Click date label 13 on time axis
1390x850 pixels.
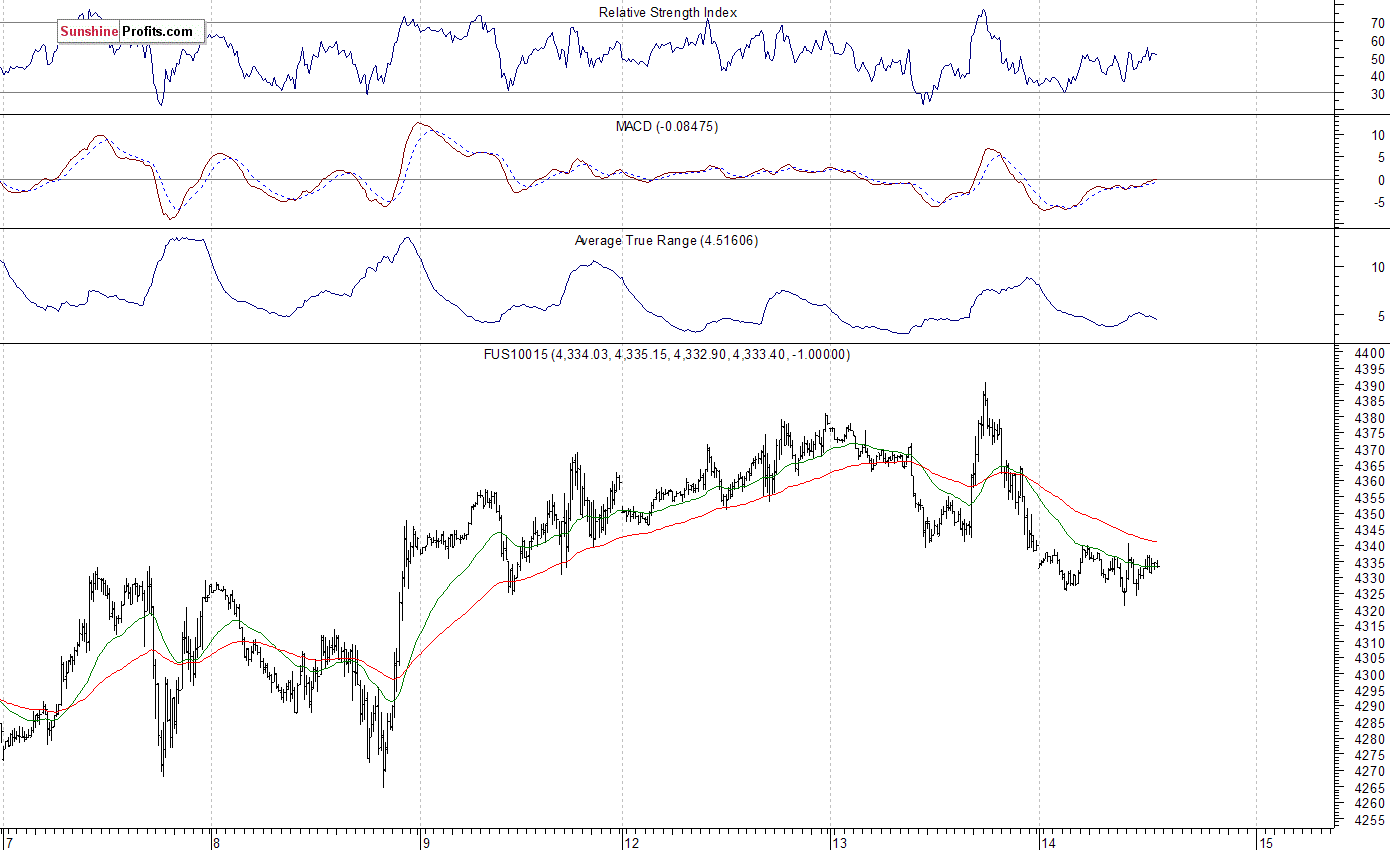coord(840,843)
